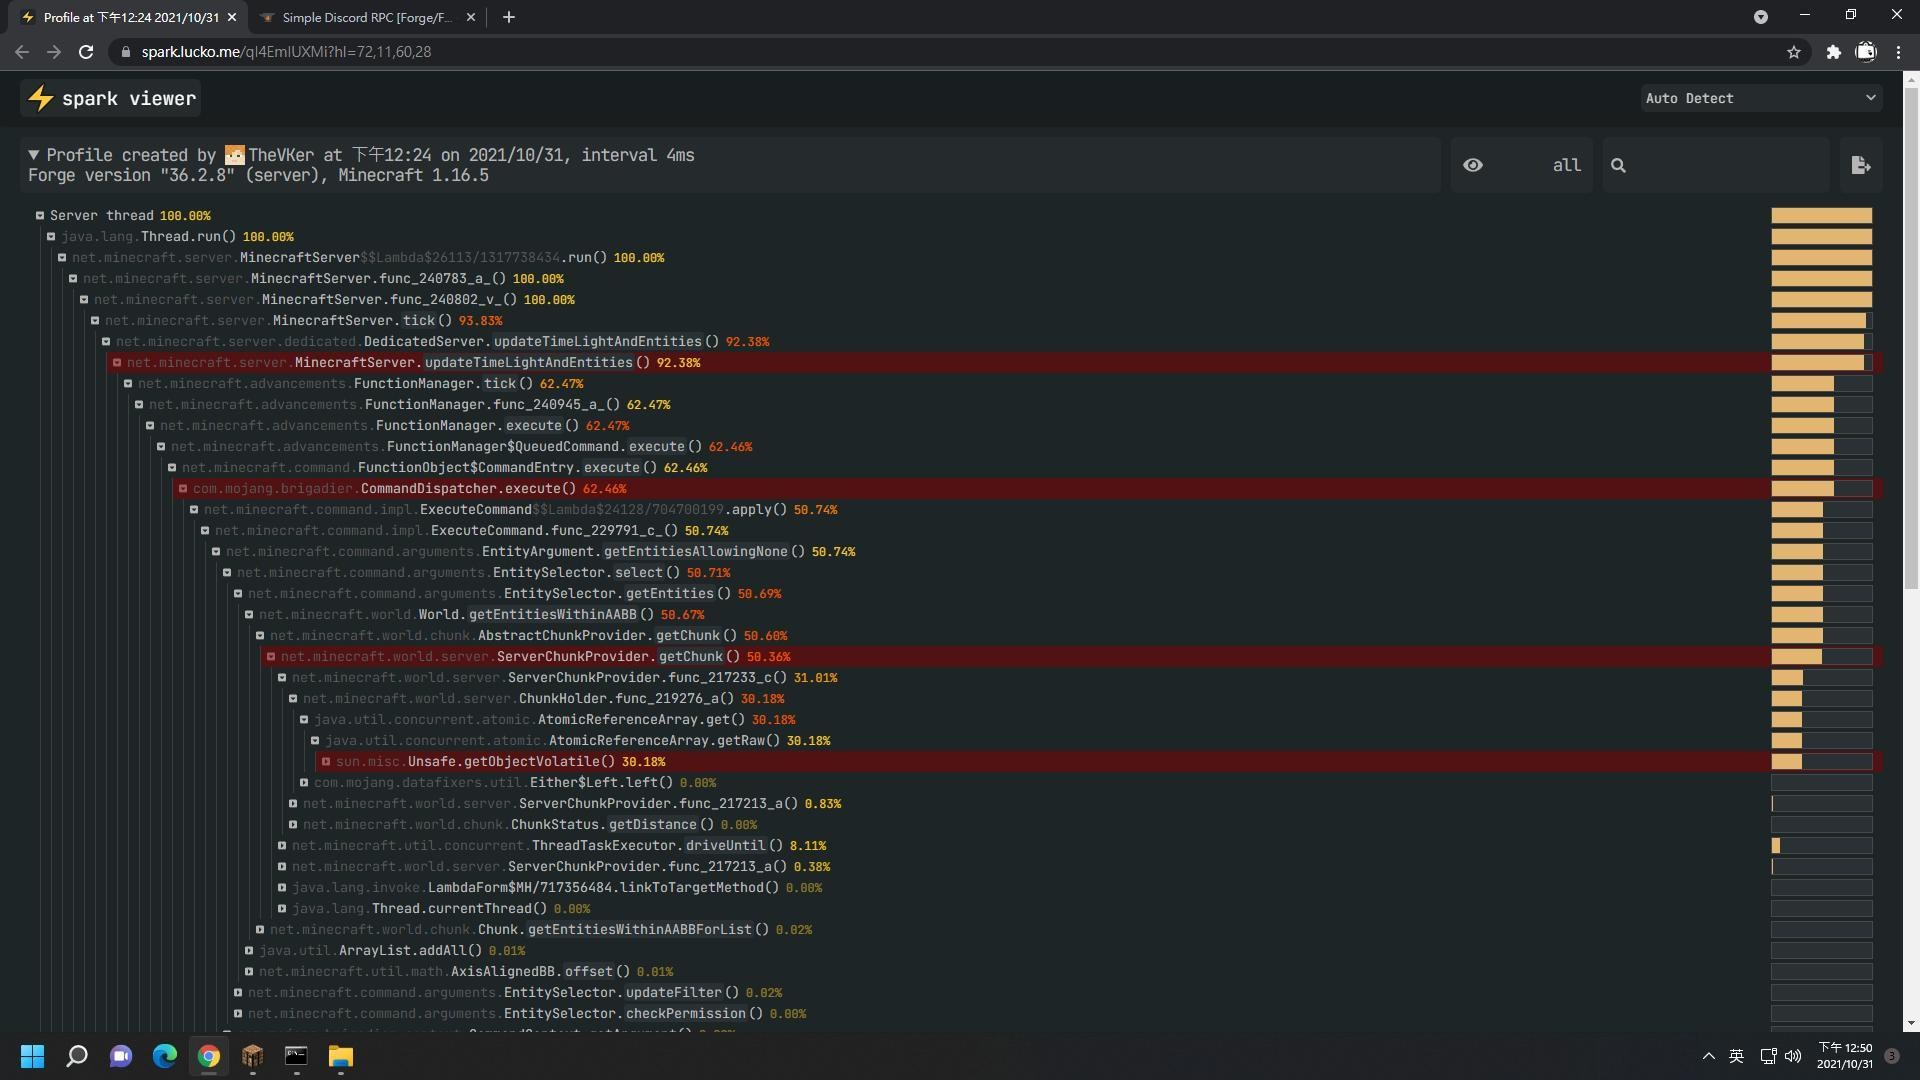Select the Profile at 12:24 browser tab

coord(130,17)
